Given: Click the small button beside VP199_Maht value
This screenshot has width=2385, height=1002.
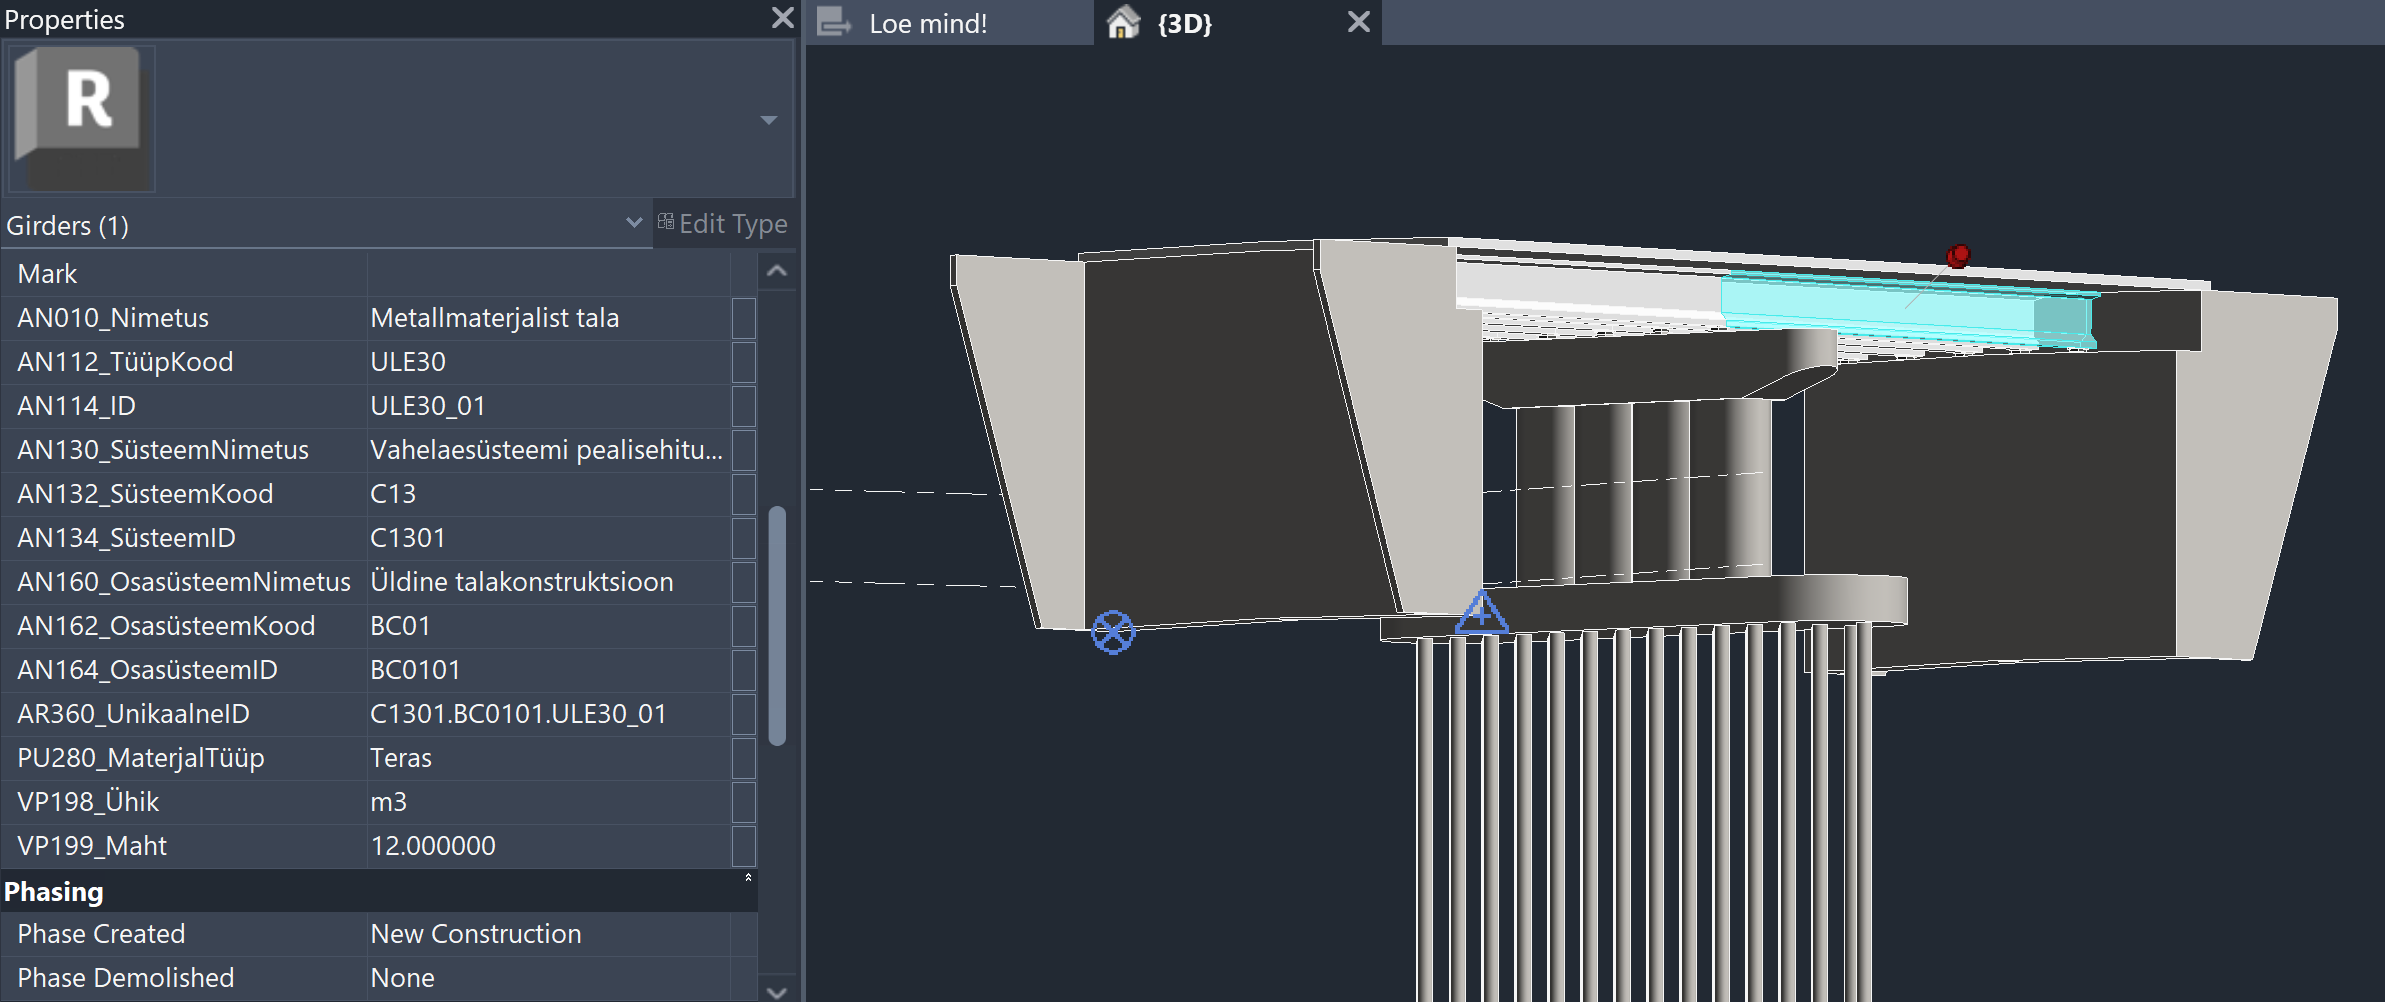Looking at the screenshot, I should [x=743, y=846].
